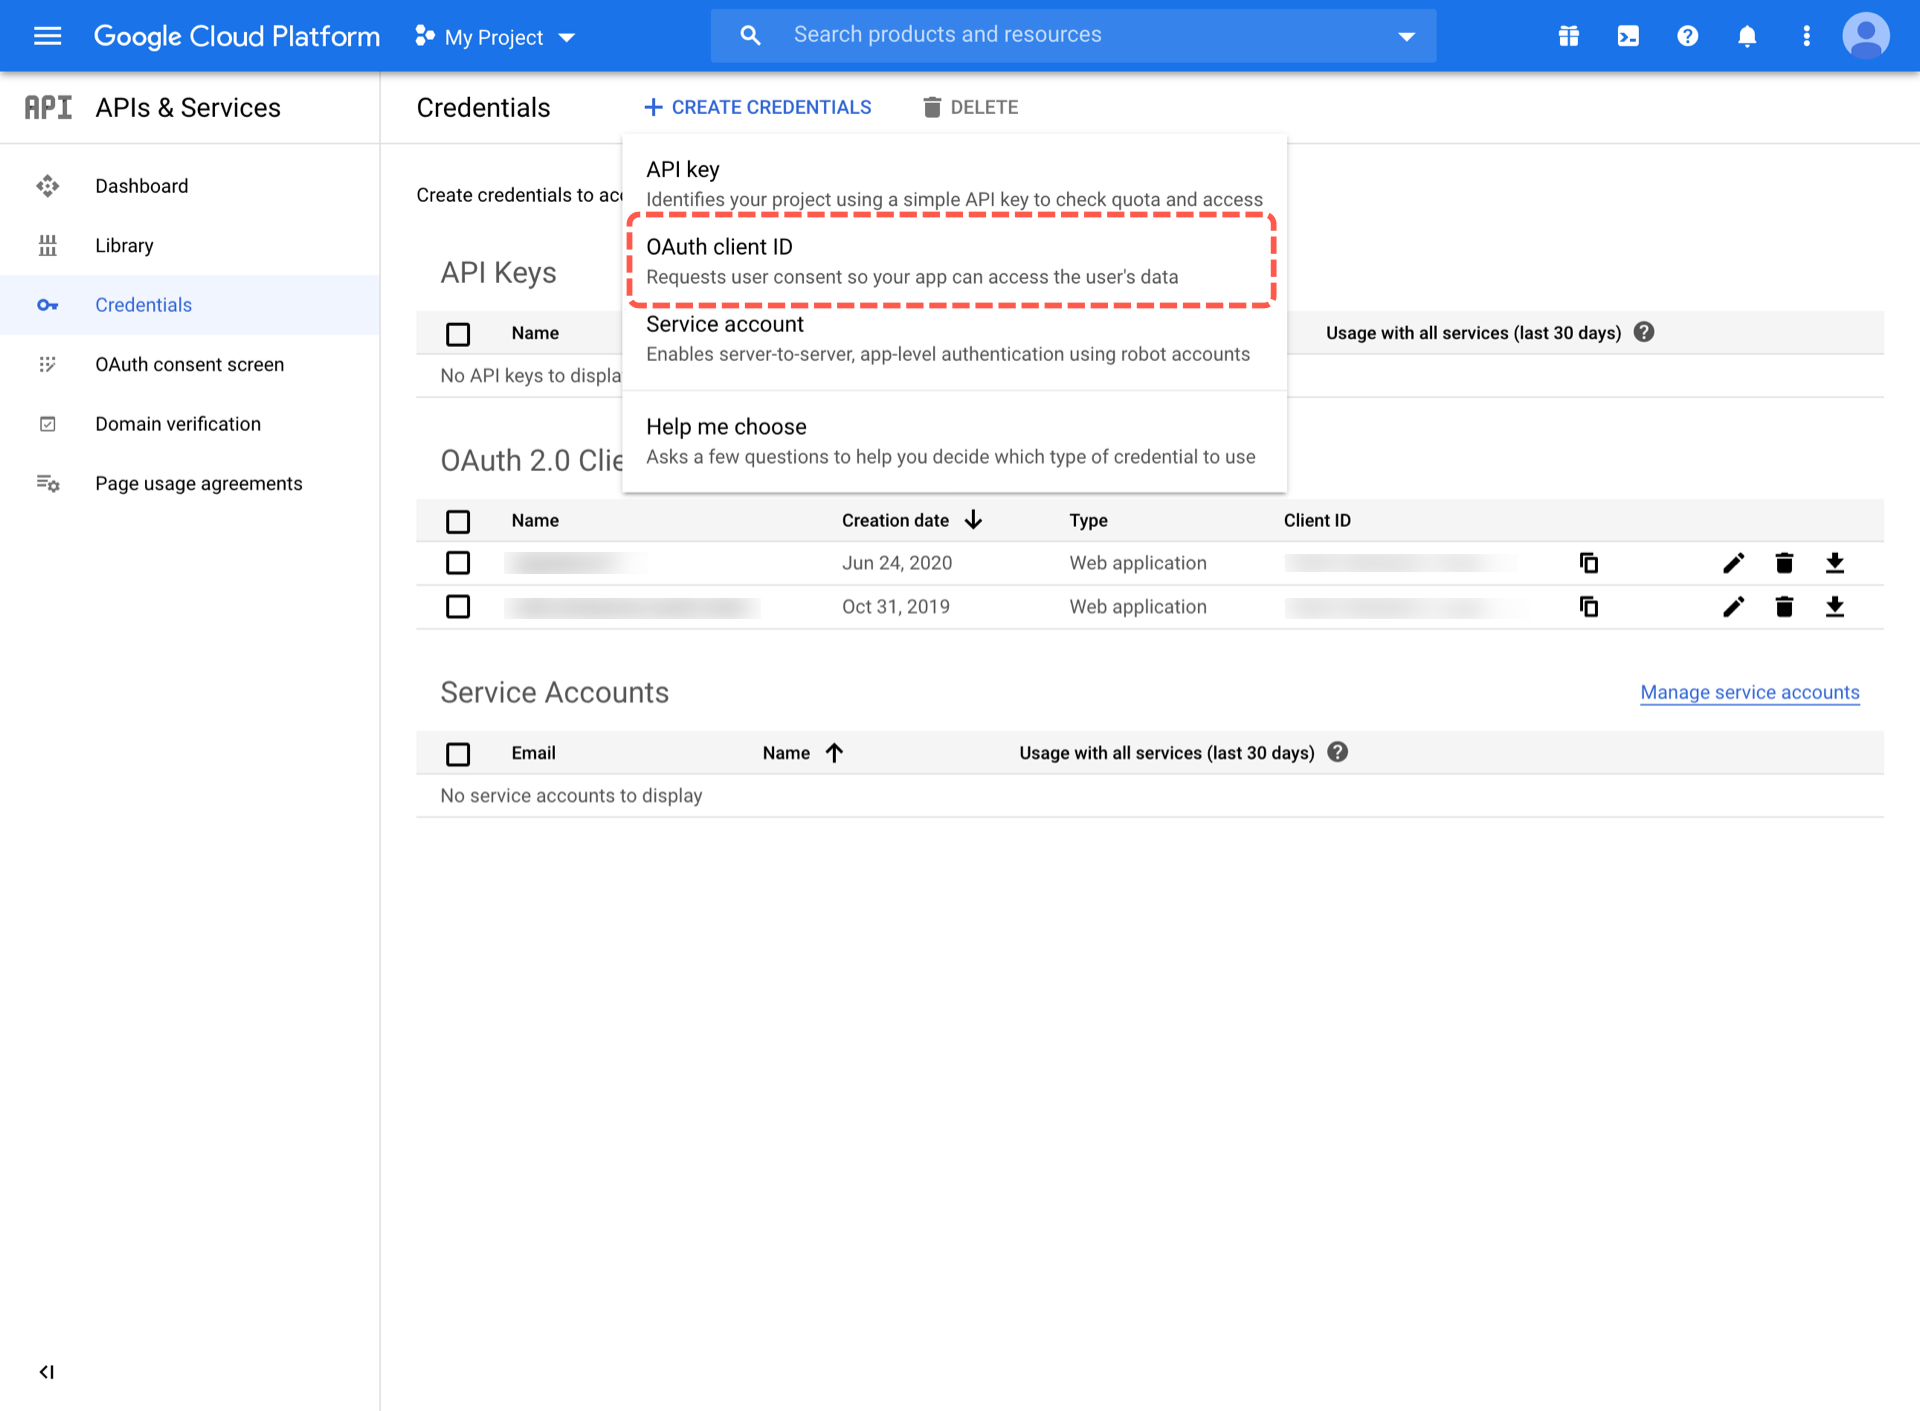Image resolution: width=1920 pixels, height=1411 pixels.
Task: Click the gift icon in top bar
Action: click(1568, 36)
